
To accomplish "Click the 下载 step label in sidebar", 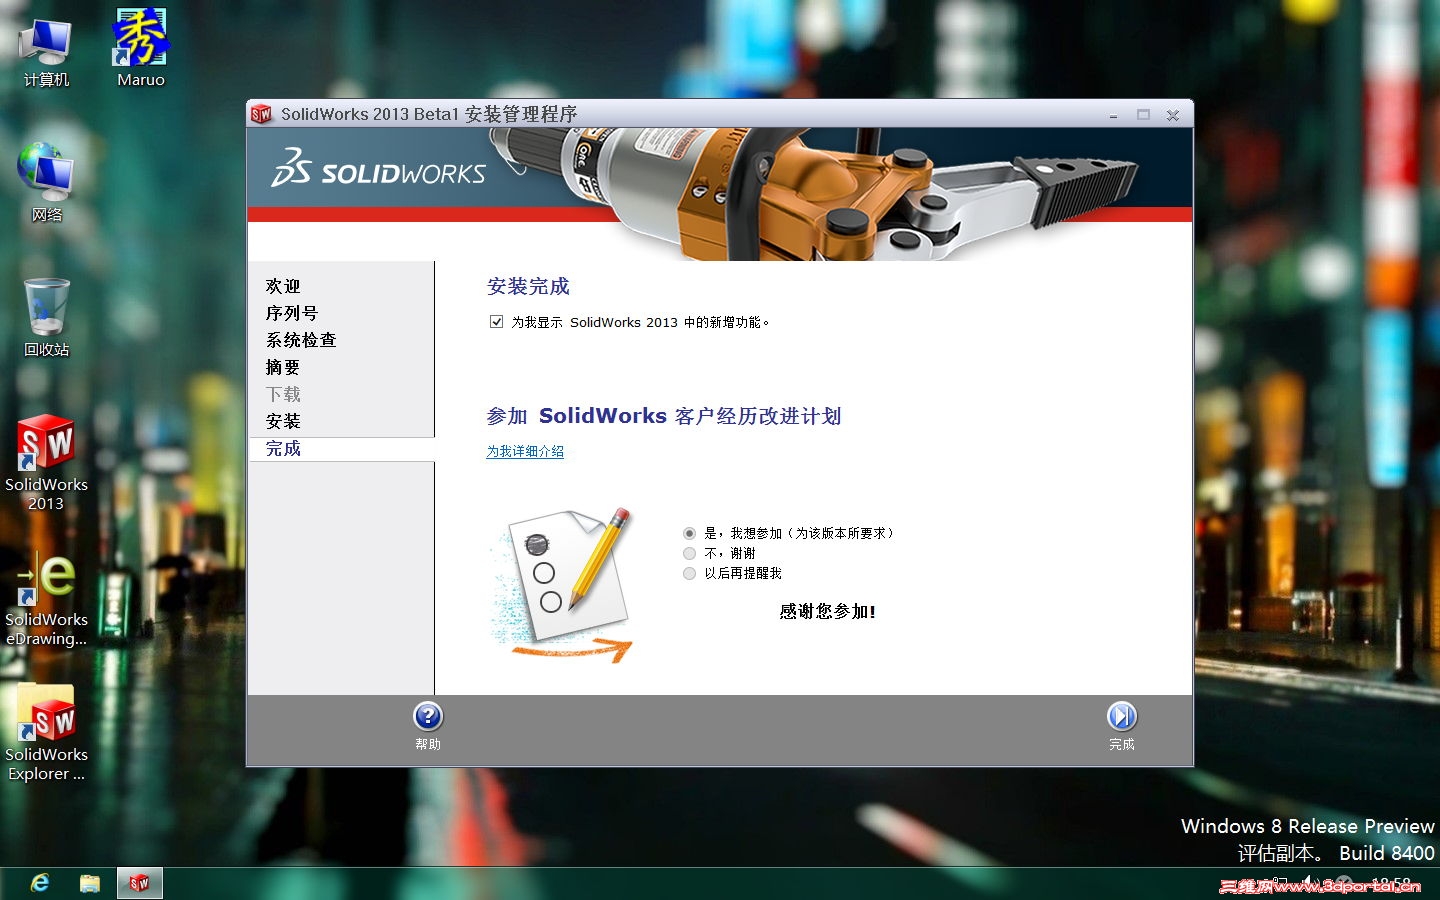I will coord(283,394).
